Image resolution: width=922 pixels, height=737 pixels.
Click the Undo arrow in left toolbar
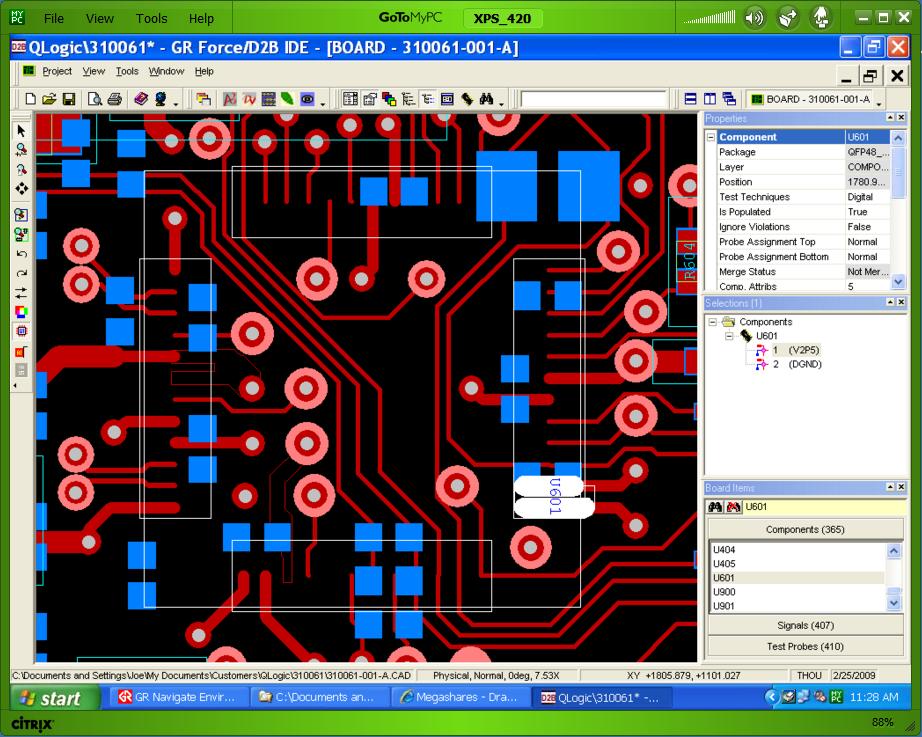(21, 254)
